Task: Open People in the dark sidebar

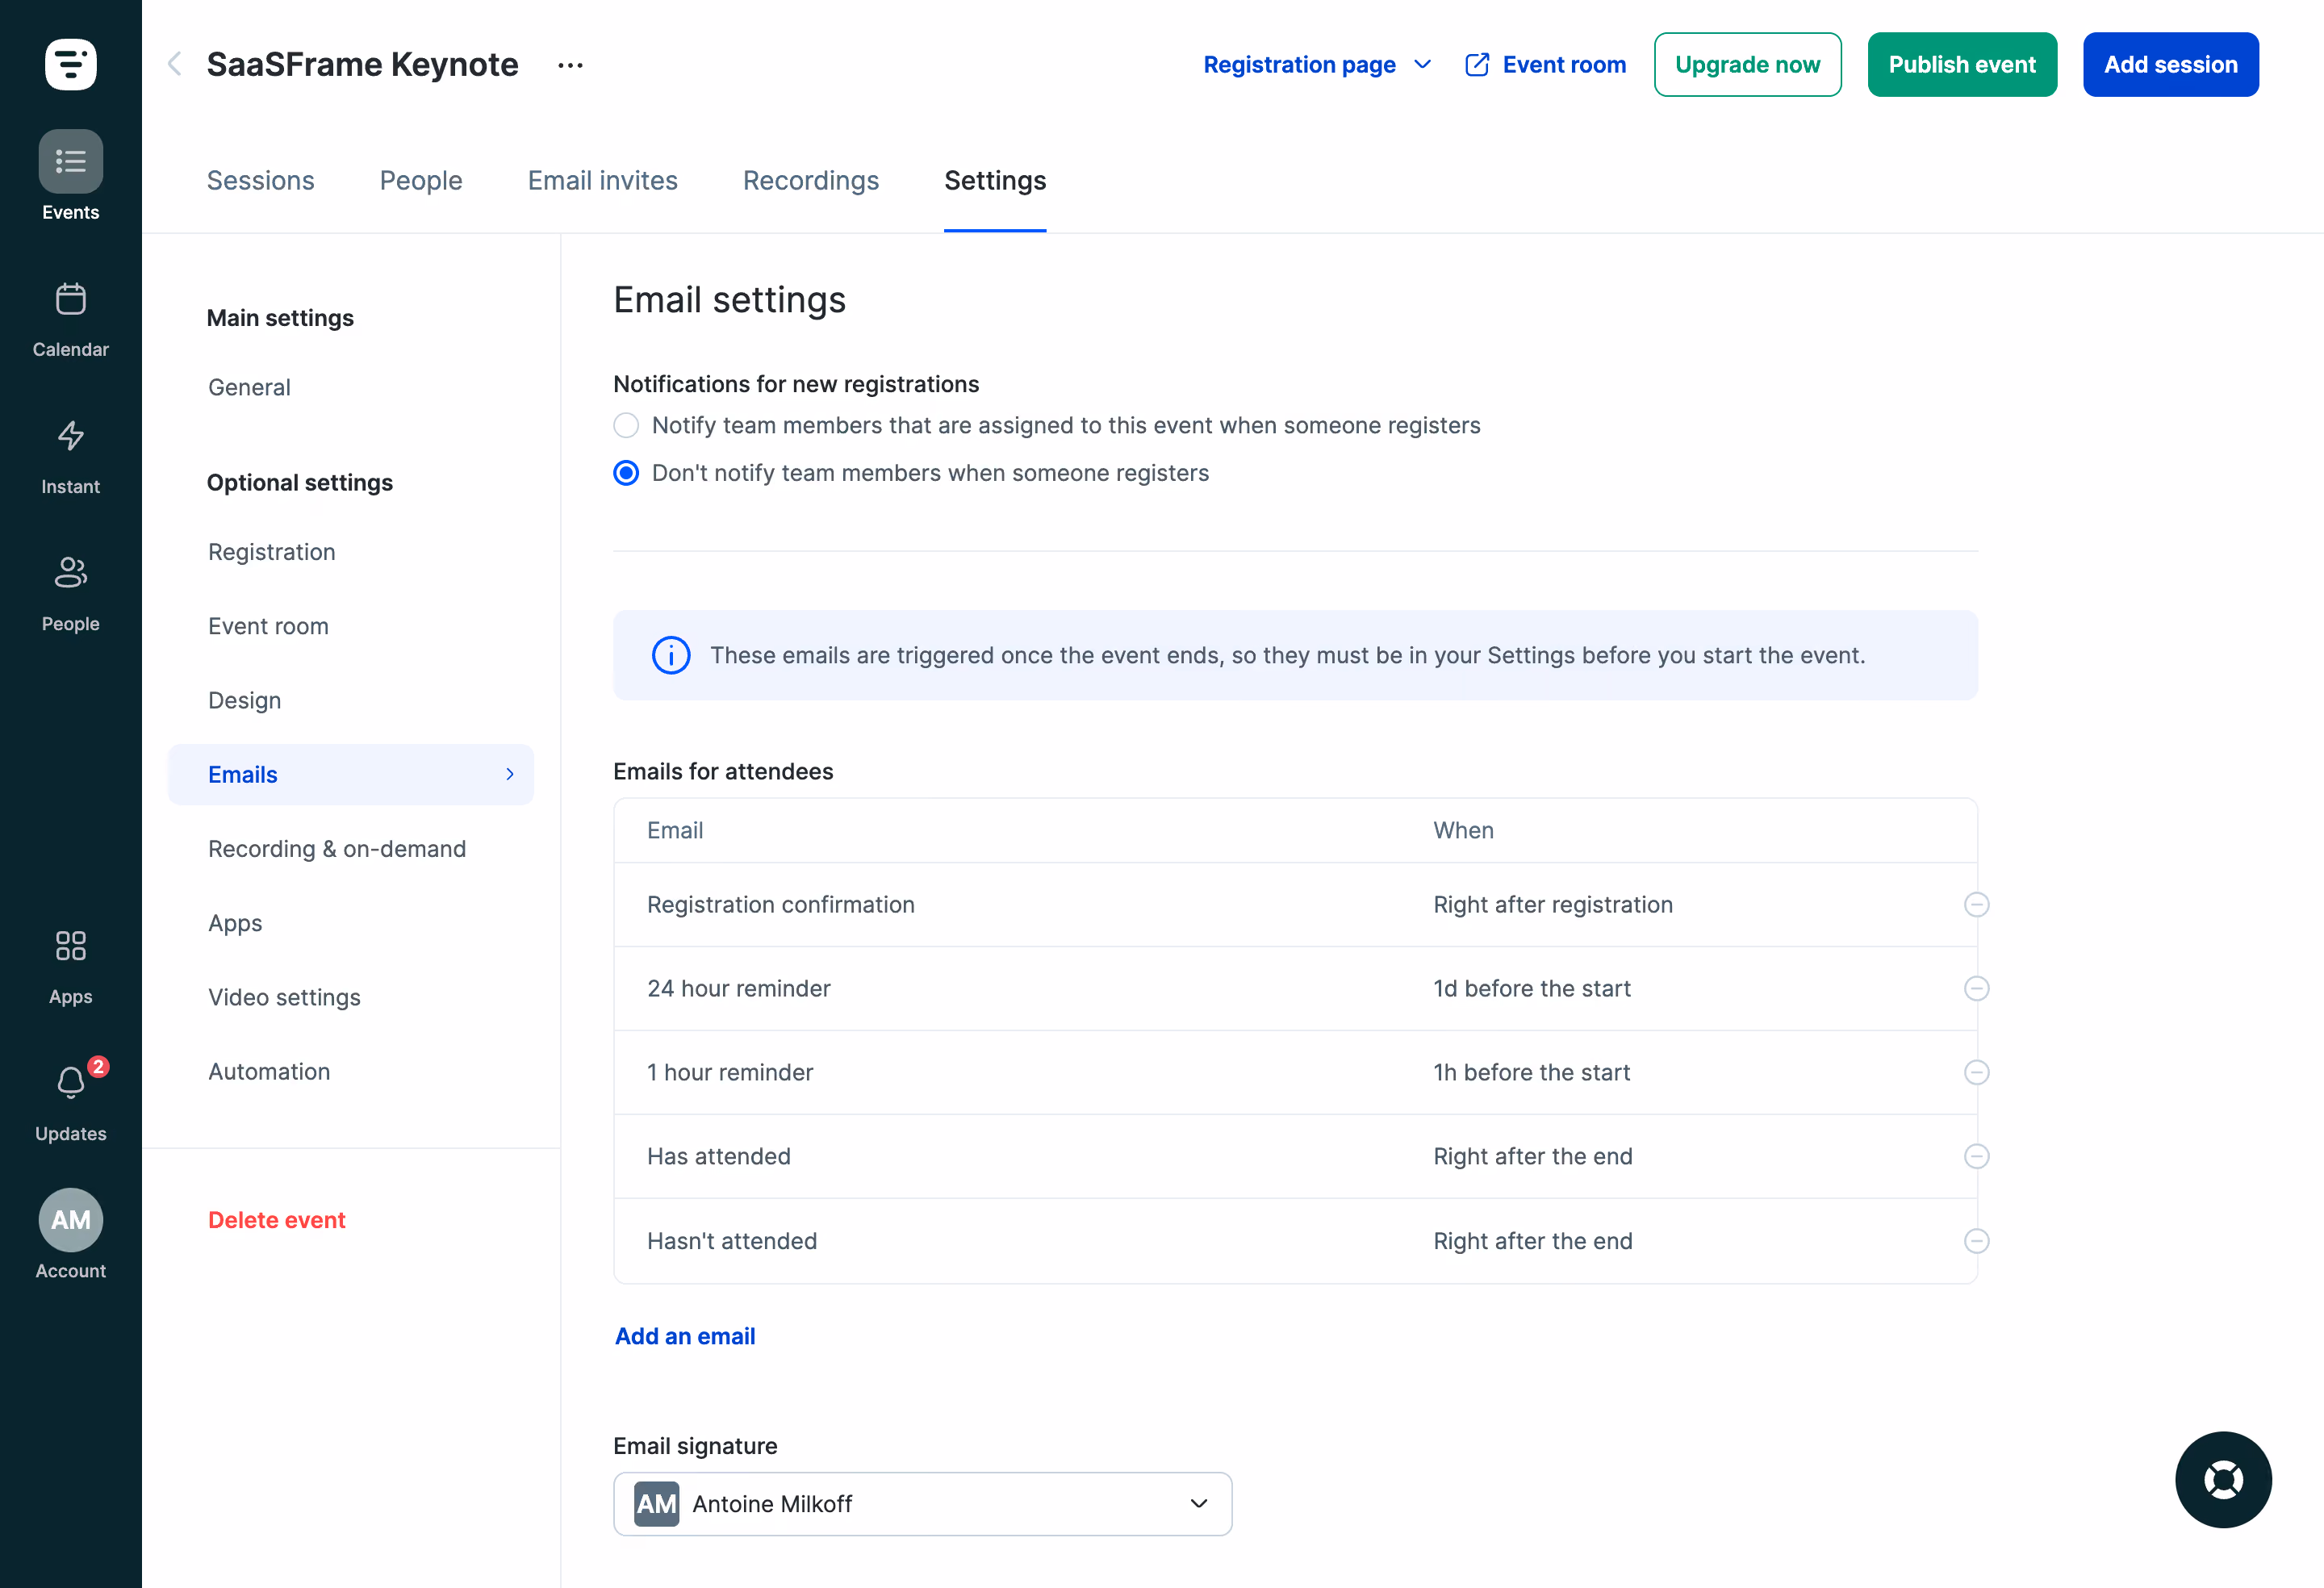Action: (70, 594)
